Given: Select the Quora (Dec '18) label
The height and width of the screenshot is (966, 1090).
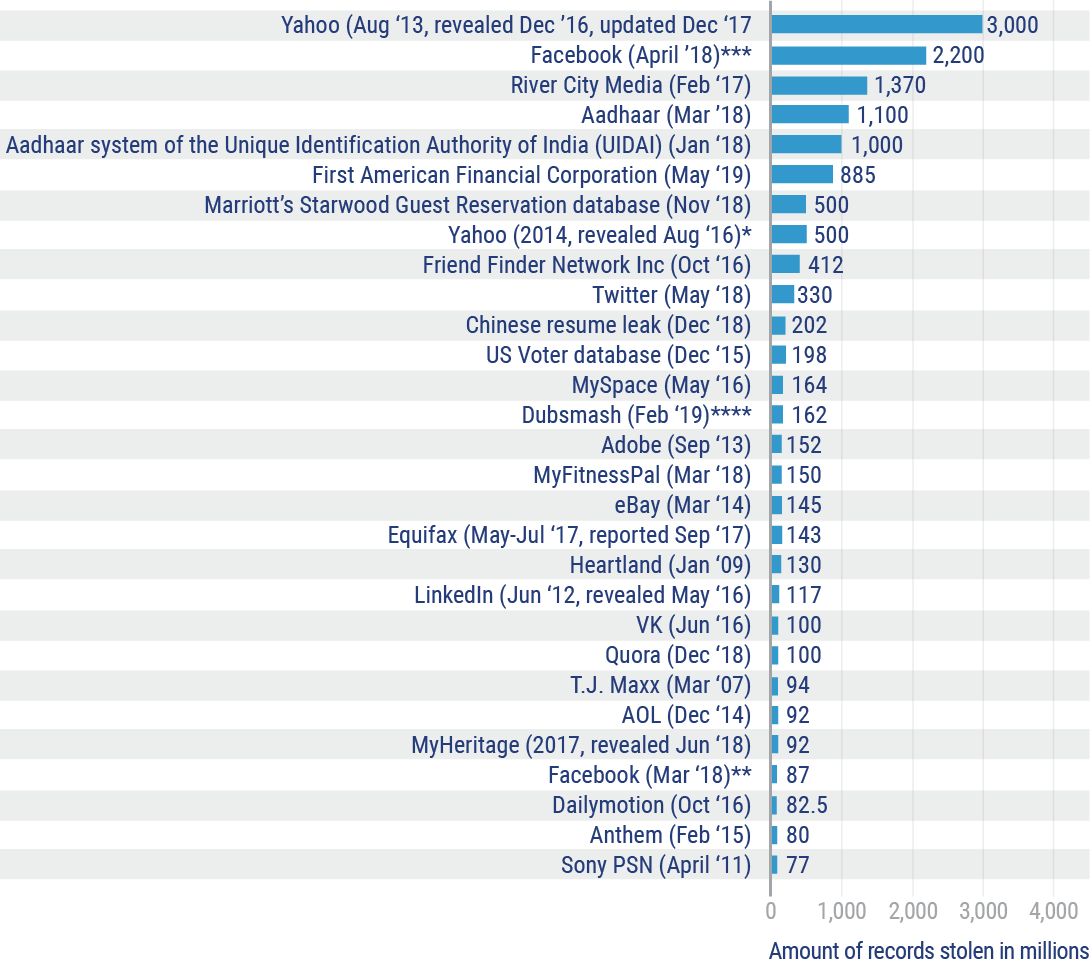Looking at the screenshot, I should [678, 655].
